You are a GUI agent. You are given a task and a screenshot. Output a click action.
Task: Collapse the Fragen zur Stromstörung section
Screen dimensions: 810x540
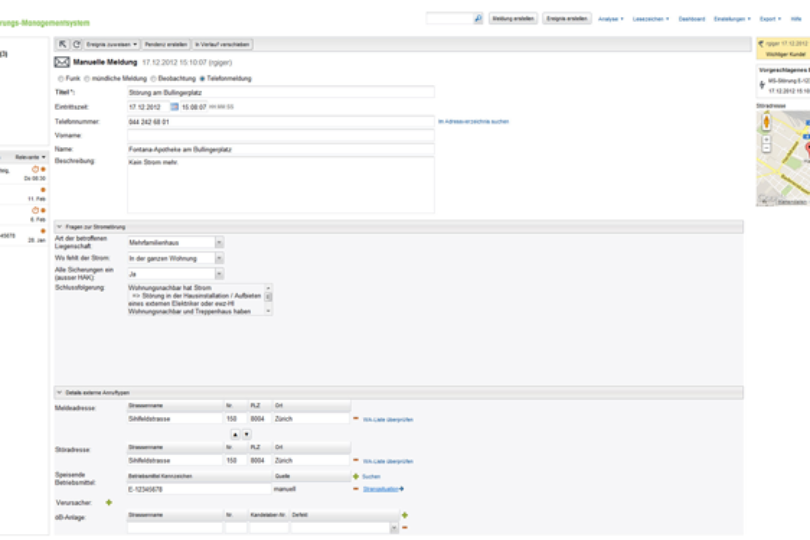coord(59,227)
